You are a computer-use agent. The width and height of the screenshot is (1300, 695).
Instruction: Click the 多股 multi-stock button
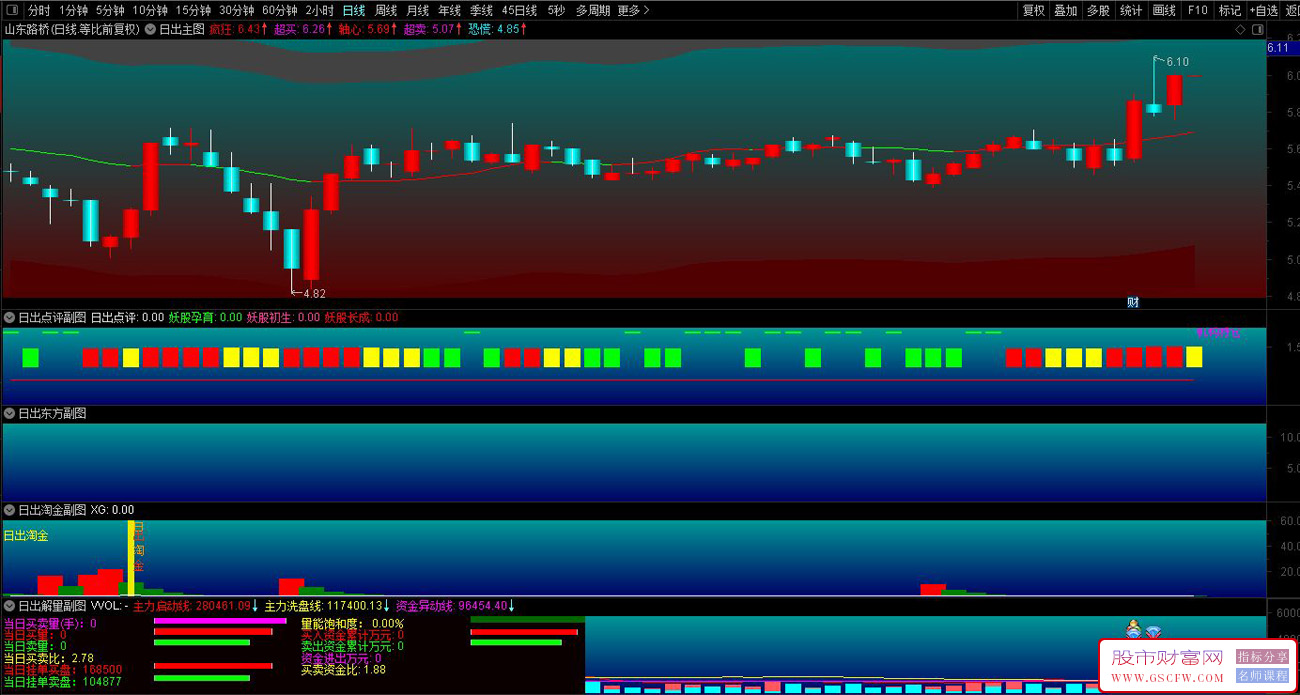[1098, 10]
